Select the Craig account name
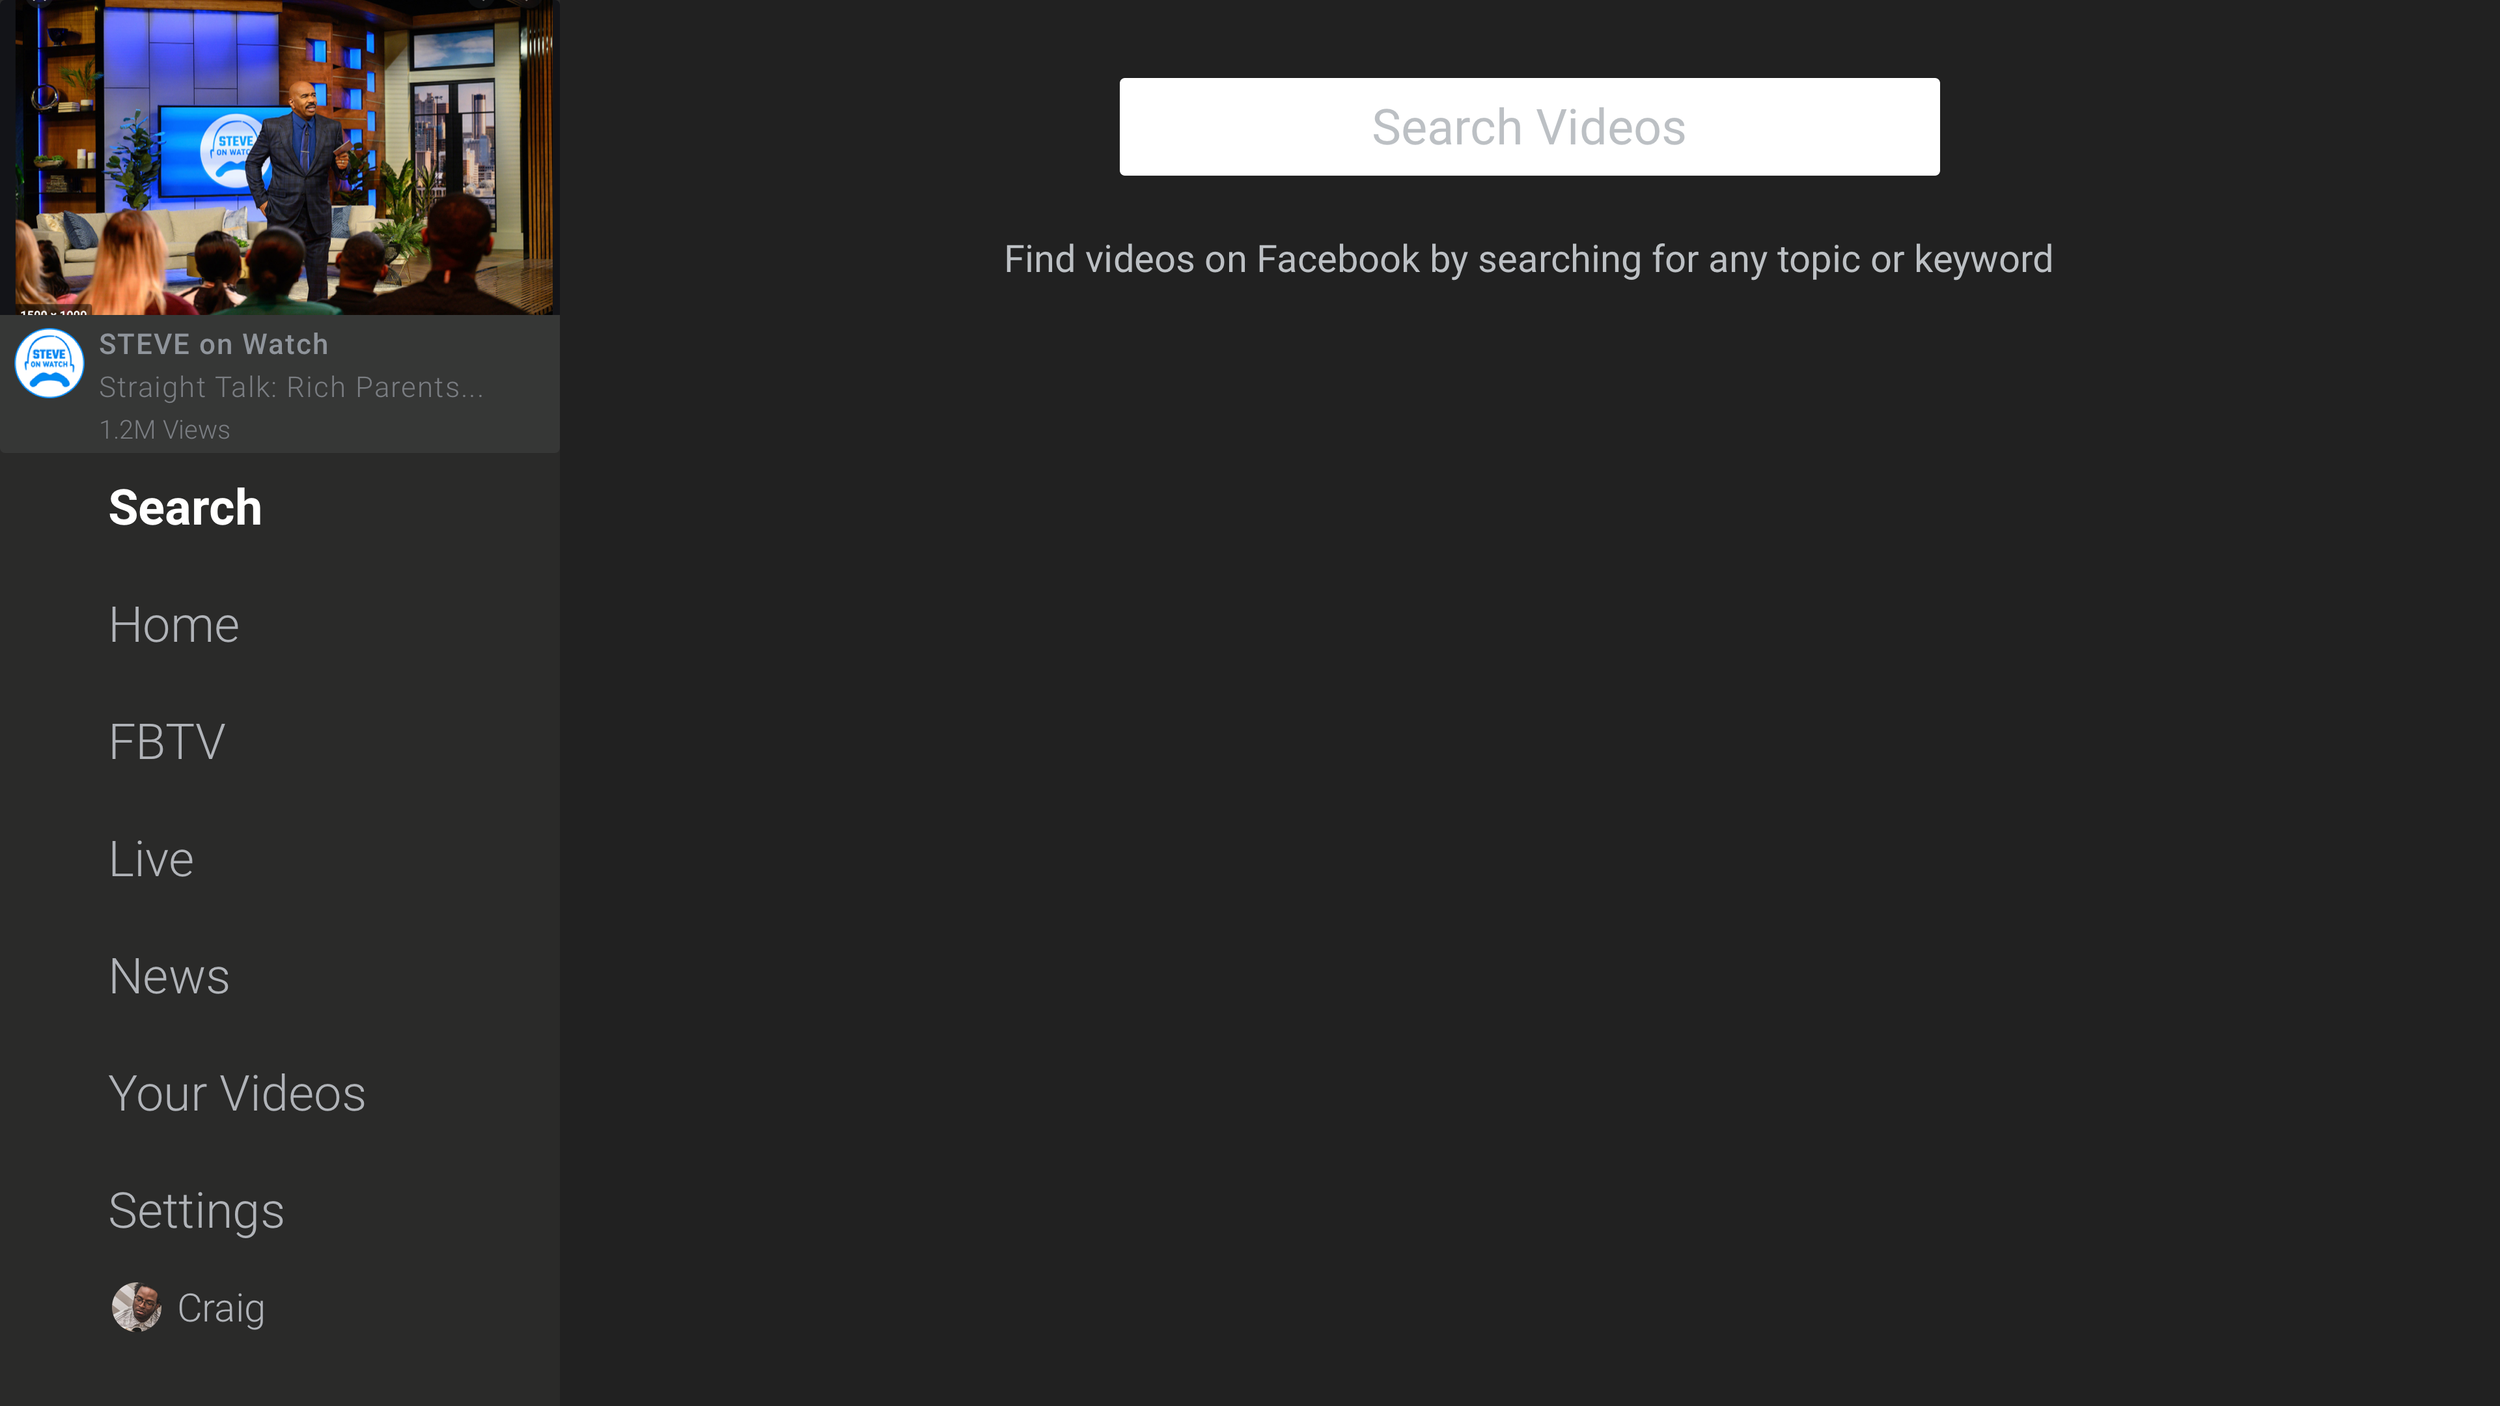This screenshot has height=1406, width=2500. click(221, 1308)
